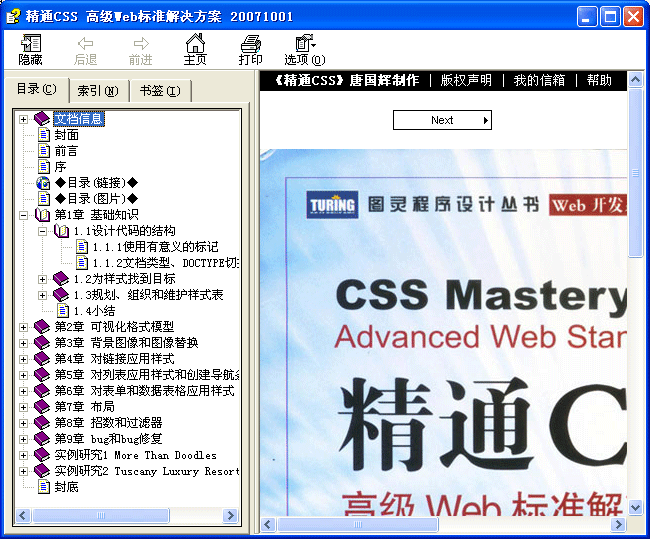Click the CSS Mastery book cover image
650x539 pixels.
coord(444,333)
